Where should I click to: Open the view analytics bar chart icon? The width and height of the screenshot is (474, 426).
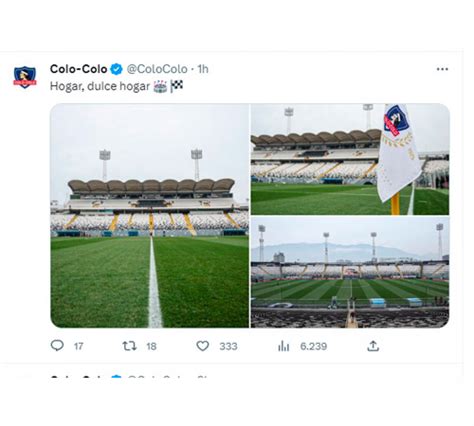pyautogui.click(x=283, y=346)
